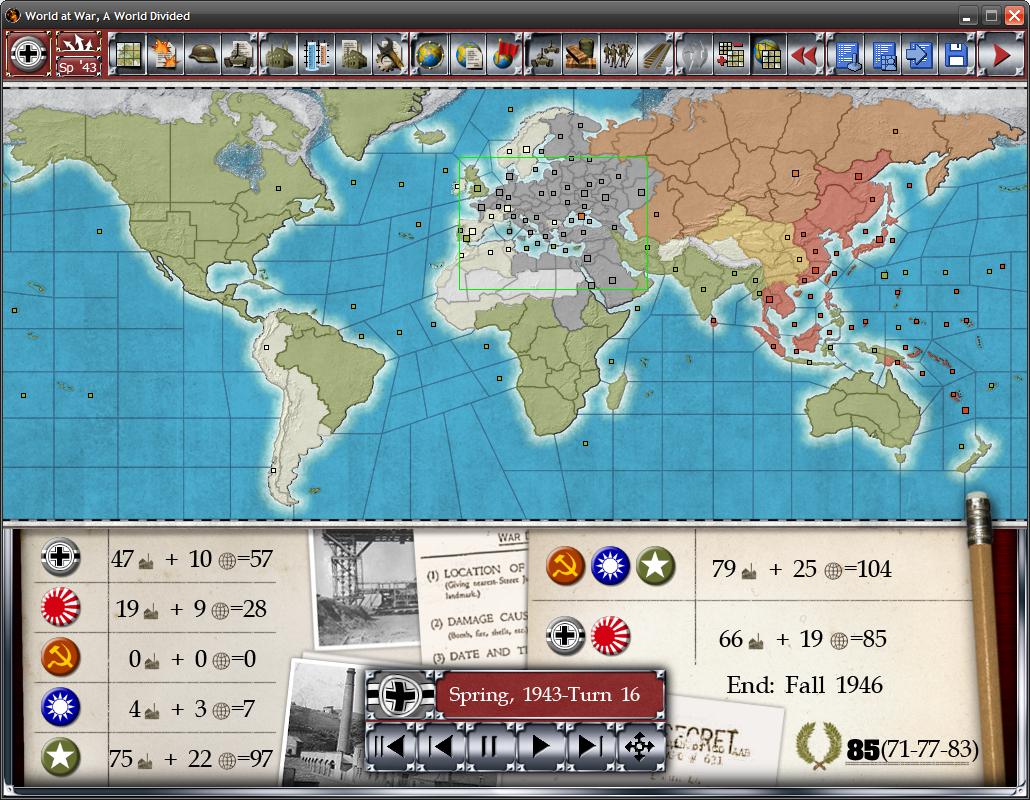Open the factory with document report icon

(x=354, y=54)
